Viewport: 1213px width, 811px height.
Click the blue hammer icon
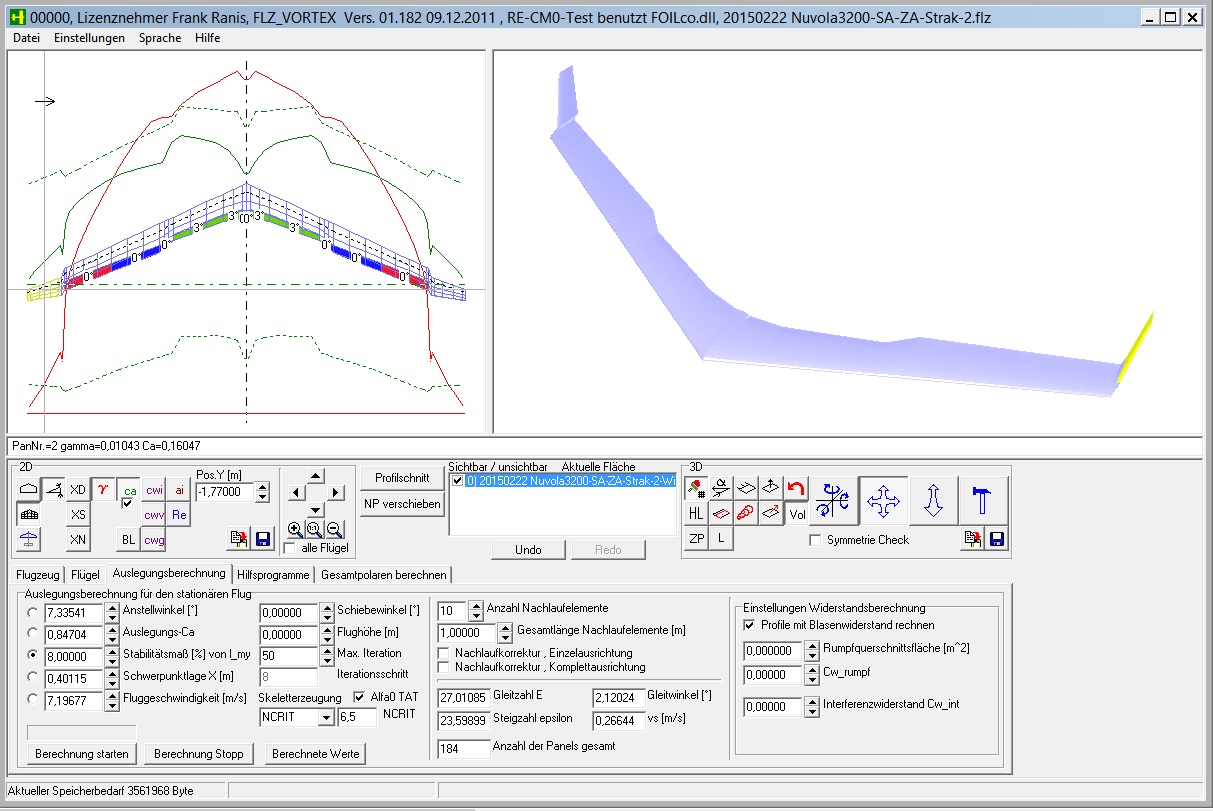pyautogui.click(x=983, y=500)
